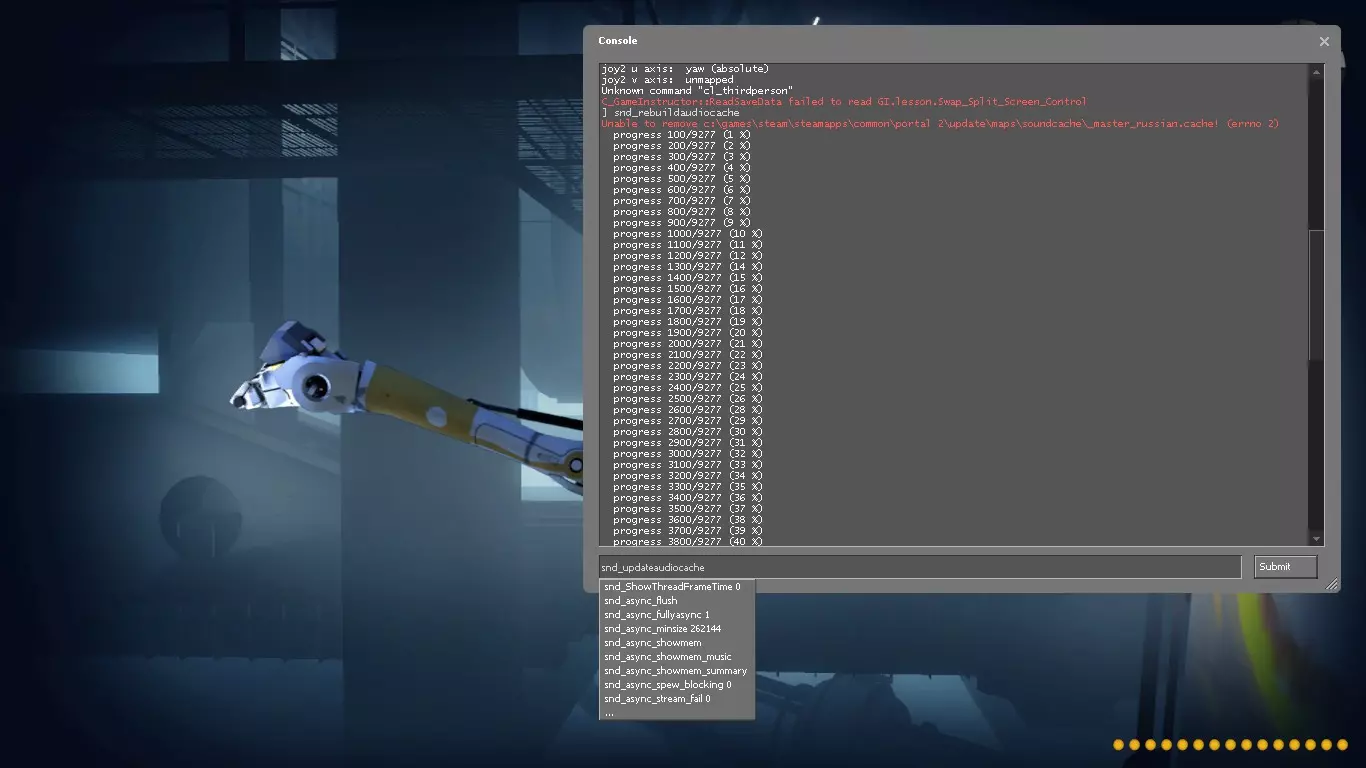The image size is (1366, 768).
Task: Choose snd_async_spew_blocking 0 suggestion
Action: click(668, 685)
